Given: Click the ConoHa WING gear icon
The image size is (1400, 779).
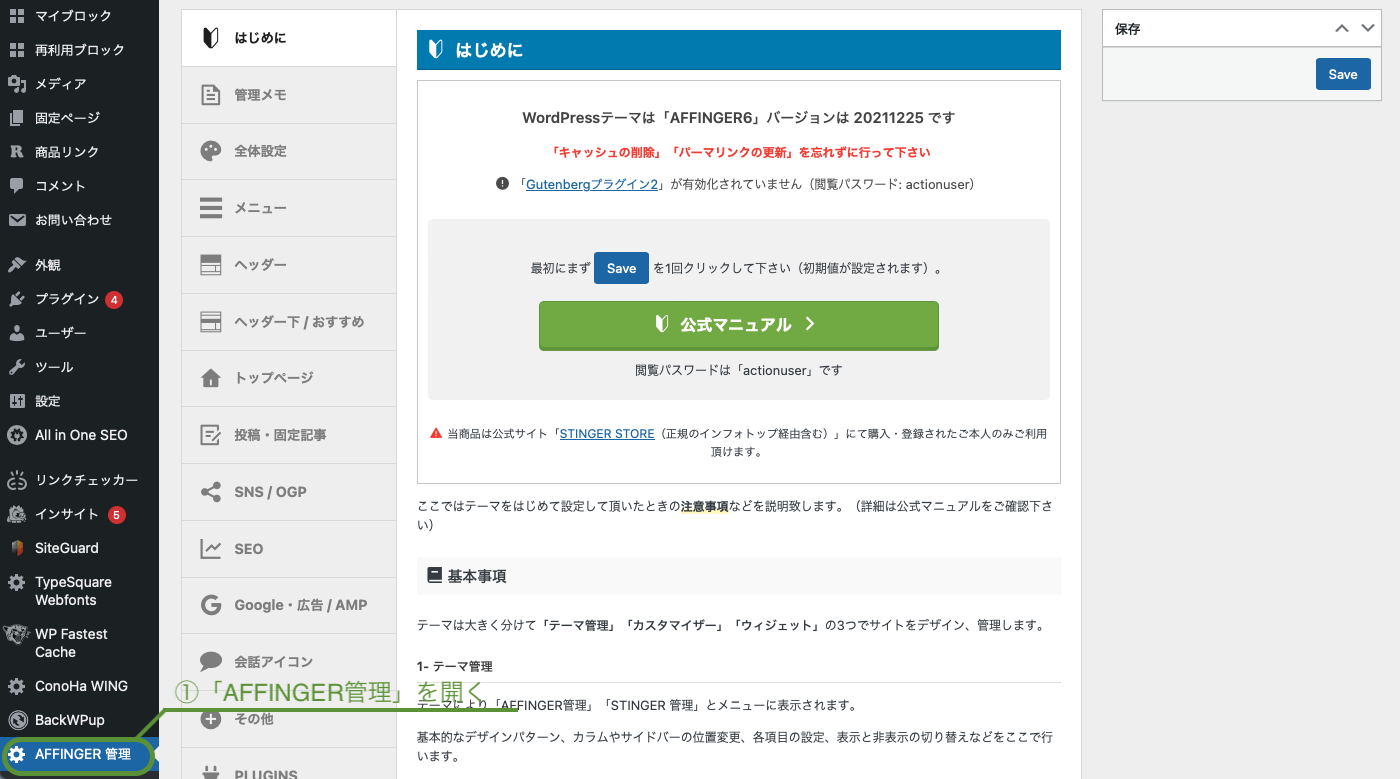Looking at the screenshot, I should click(x=16, y=686).
